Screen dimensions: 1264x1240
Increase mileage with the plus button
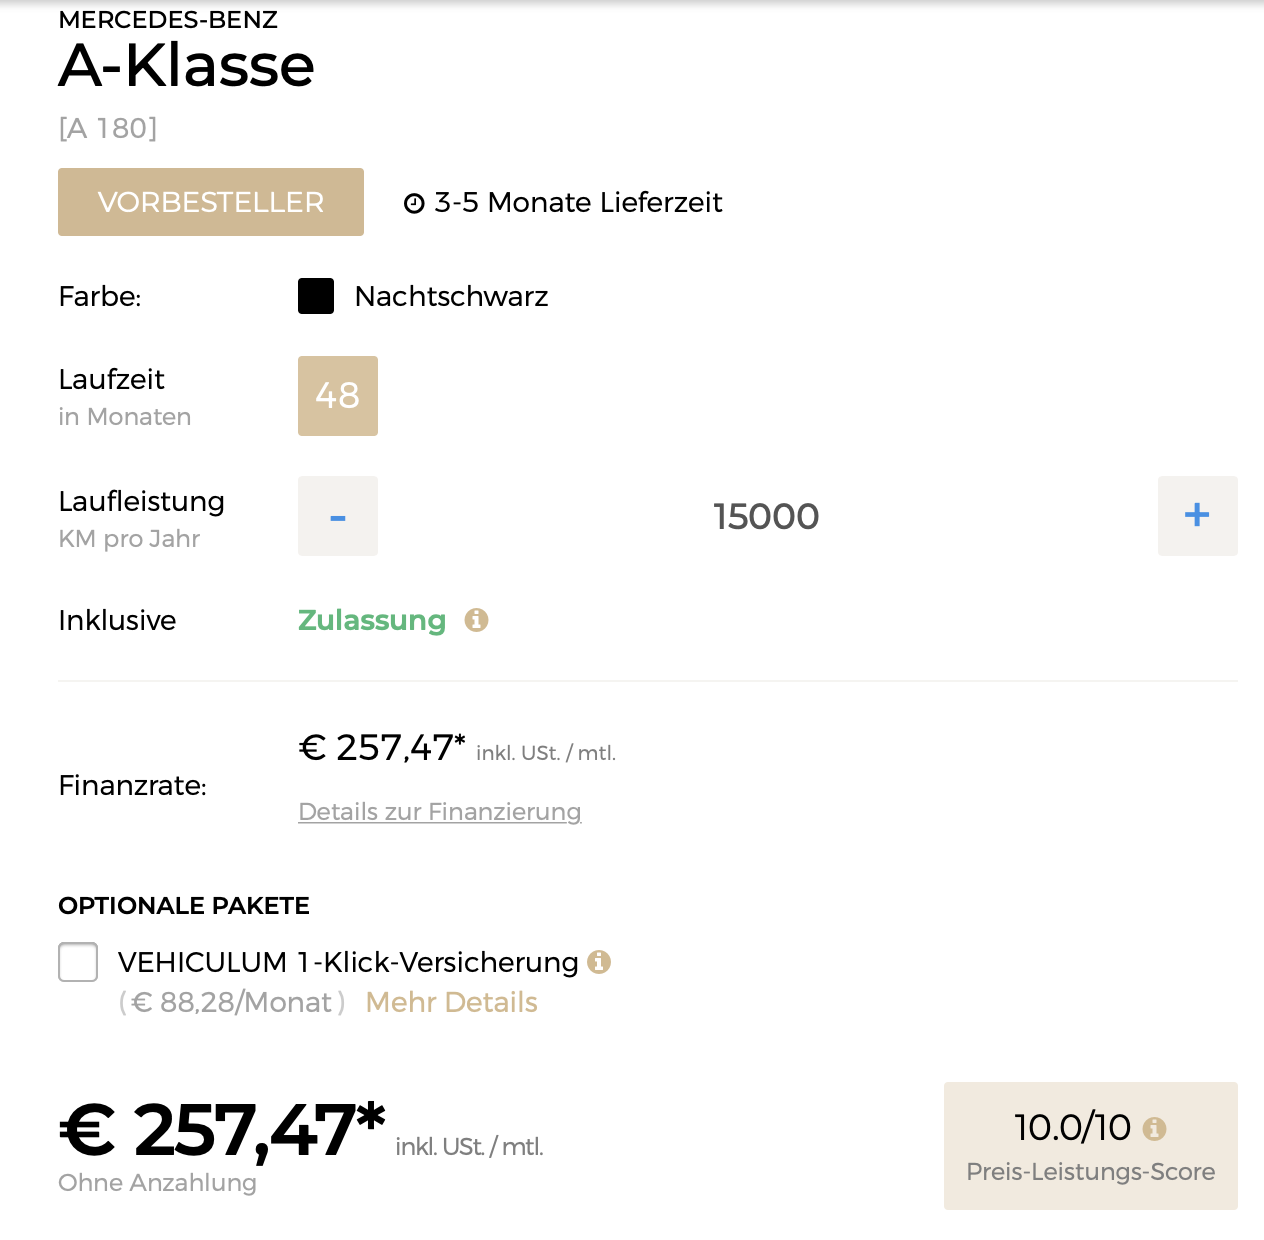(x=1197, y=516)
